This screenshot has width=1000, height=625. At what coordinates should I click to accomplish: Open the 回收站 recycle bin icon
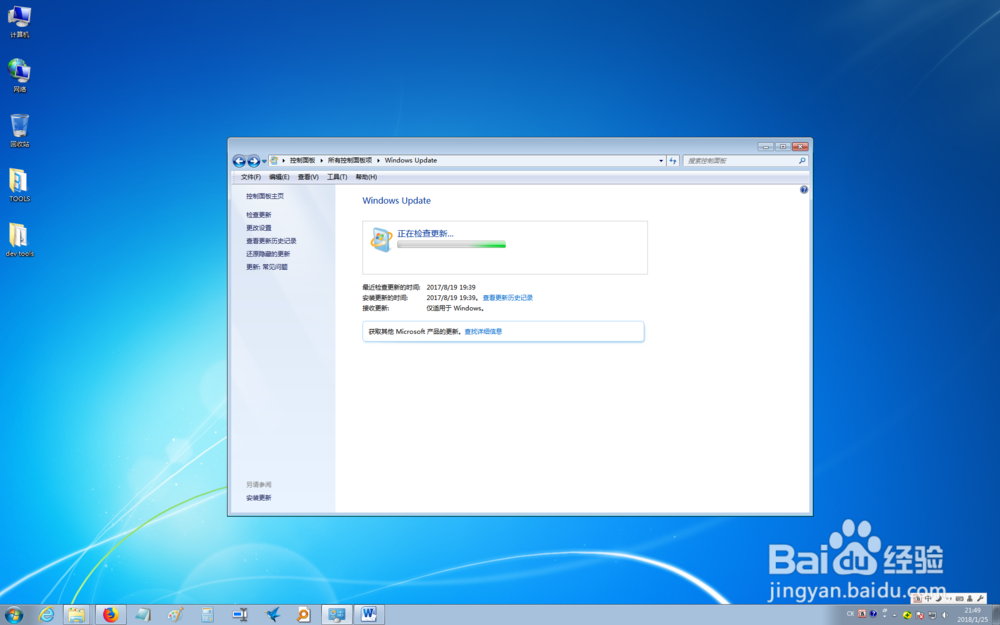tap(19, 131)
